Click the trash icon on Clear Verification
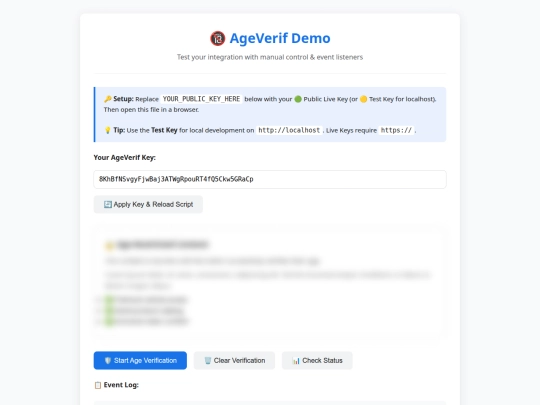Viewport: 540px width, 405px height. point(208,361)
